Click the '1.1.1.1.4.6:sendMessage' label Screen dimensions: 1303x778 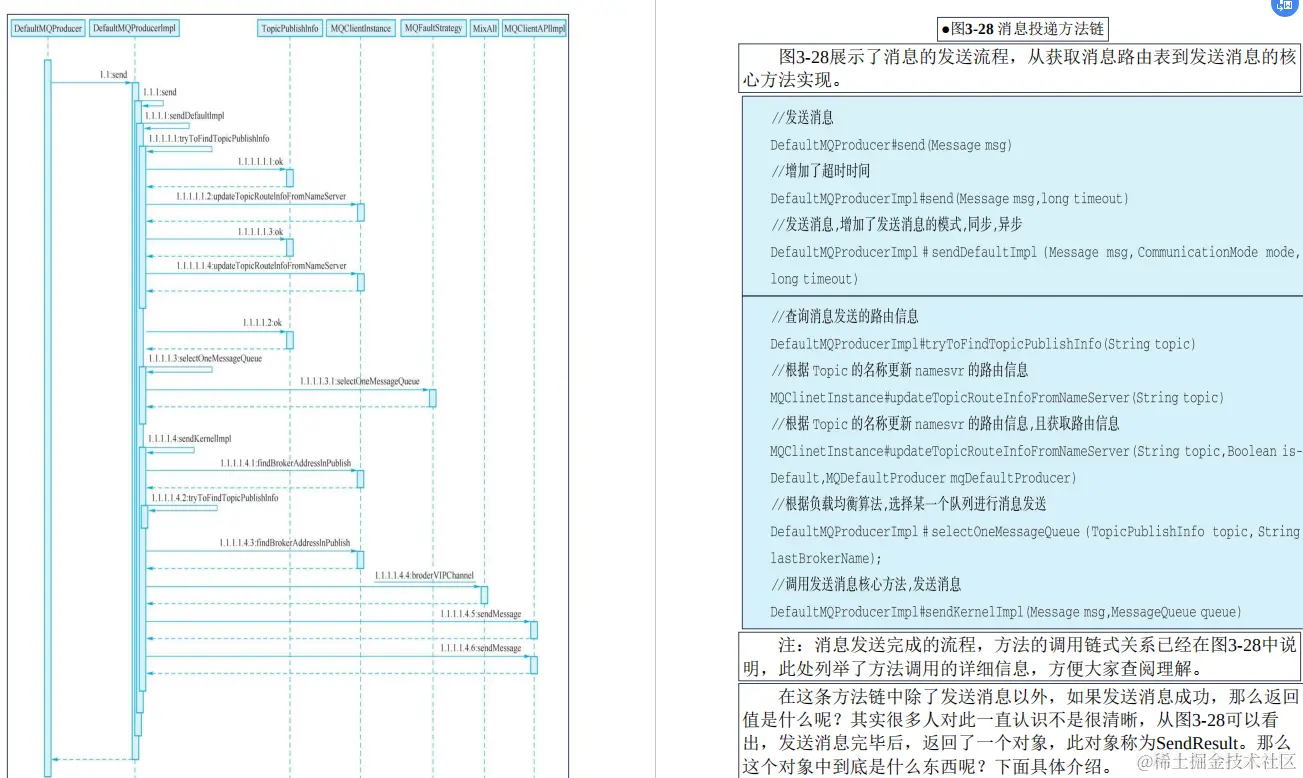[481, 648]
